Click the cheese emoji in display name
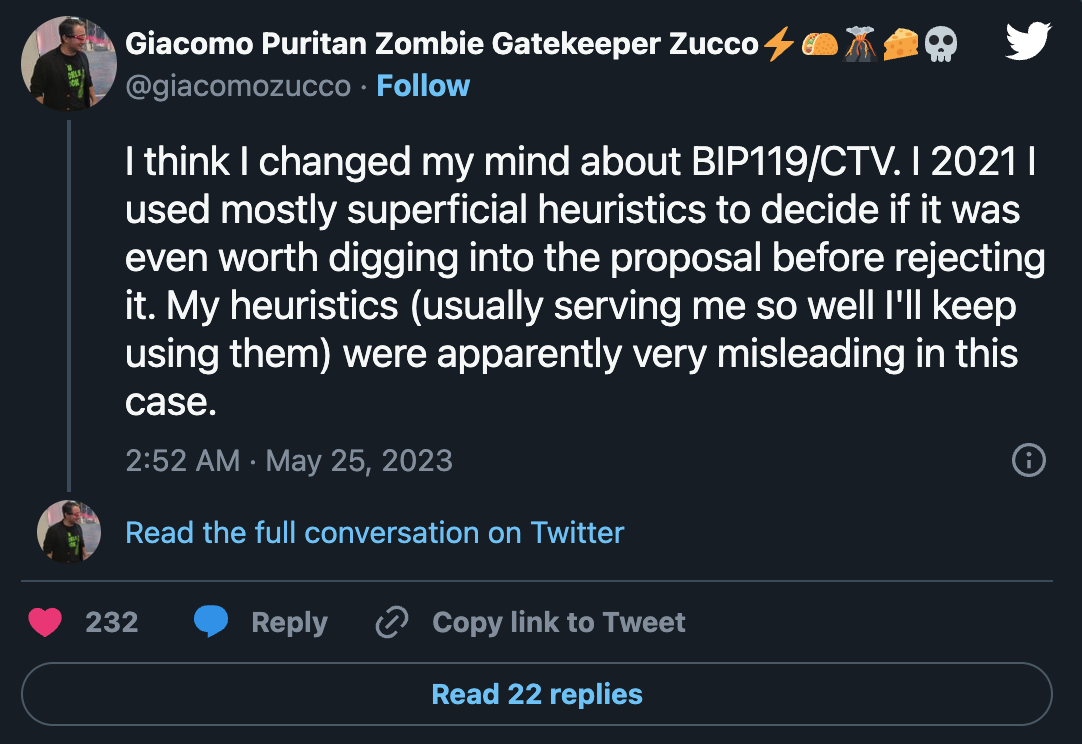This screenshot has width=1082, height=744. pyautogui.click(x=900, y=44)
